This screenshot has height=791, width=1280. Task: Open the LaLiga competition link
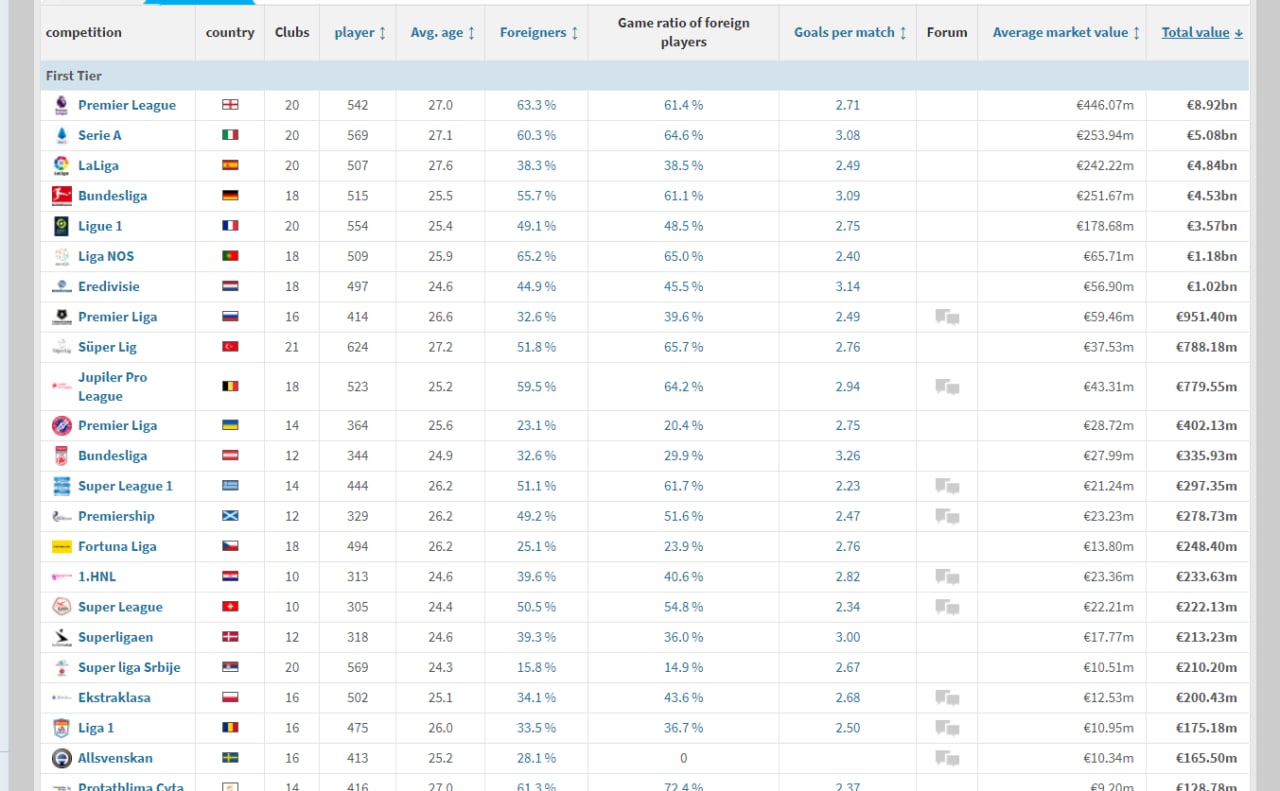(98, 165)
